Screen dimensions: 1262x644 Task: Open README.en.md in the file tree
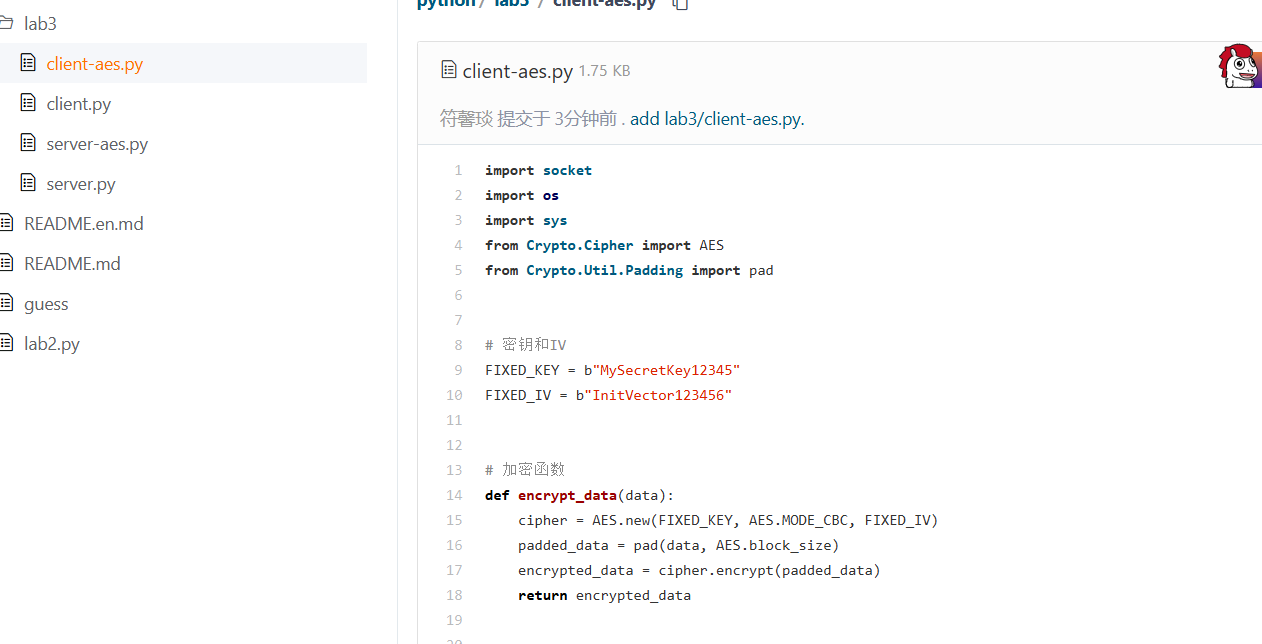[84, 224]
